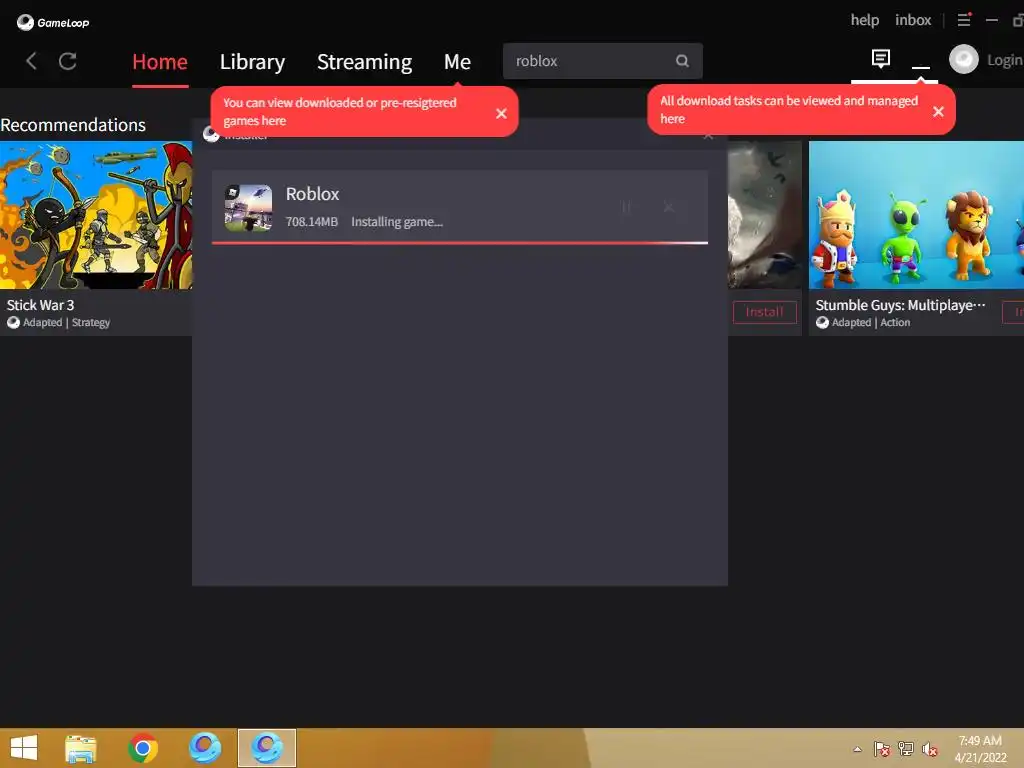The height and width of the screenshot is (768, 1024).
Task: Click the search magnifier icon
Action: (x=682, y=61)
